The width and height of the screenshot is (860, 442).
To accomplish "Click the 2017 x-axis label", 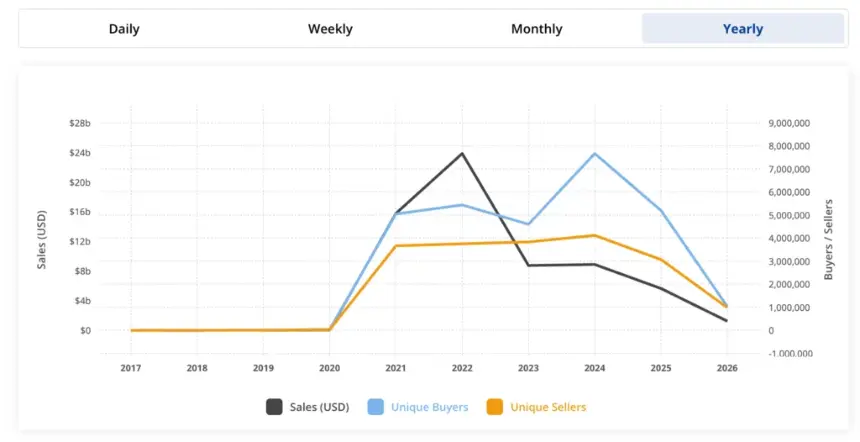I will [131, 368].
